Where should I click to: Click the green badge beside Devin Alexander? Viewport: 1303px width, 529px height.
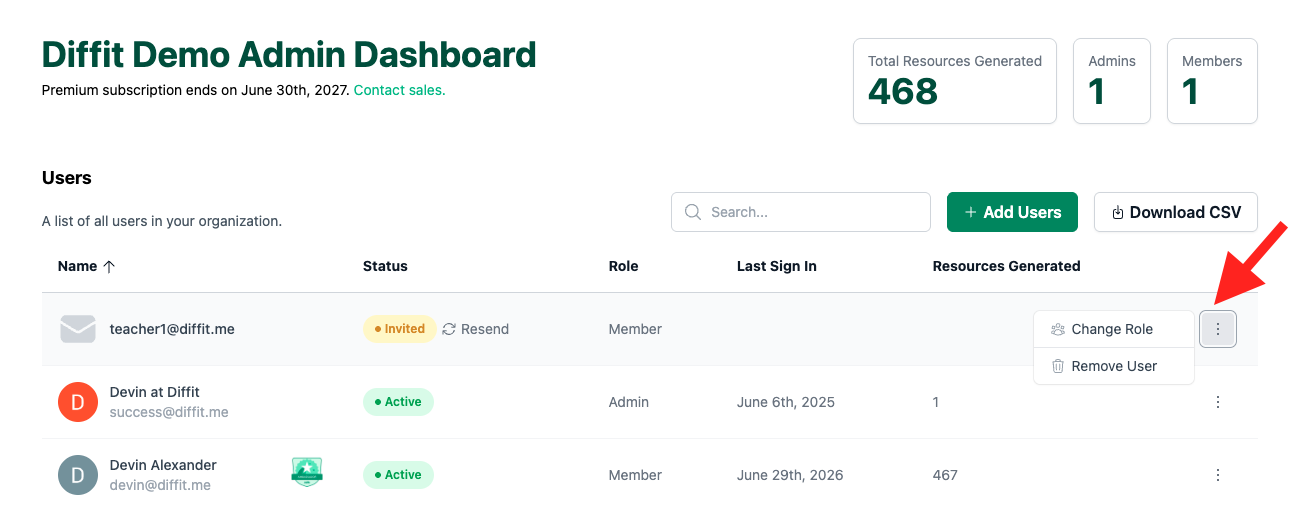point(307,471)
